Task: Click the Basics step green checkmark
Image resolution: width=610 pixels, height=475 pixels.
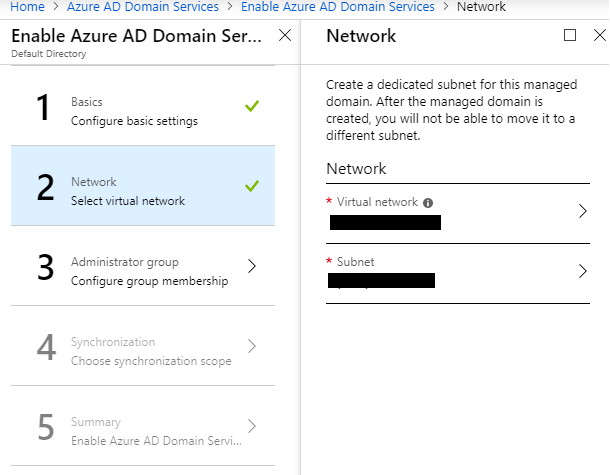Action: click(x=252, y=106)
